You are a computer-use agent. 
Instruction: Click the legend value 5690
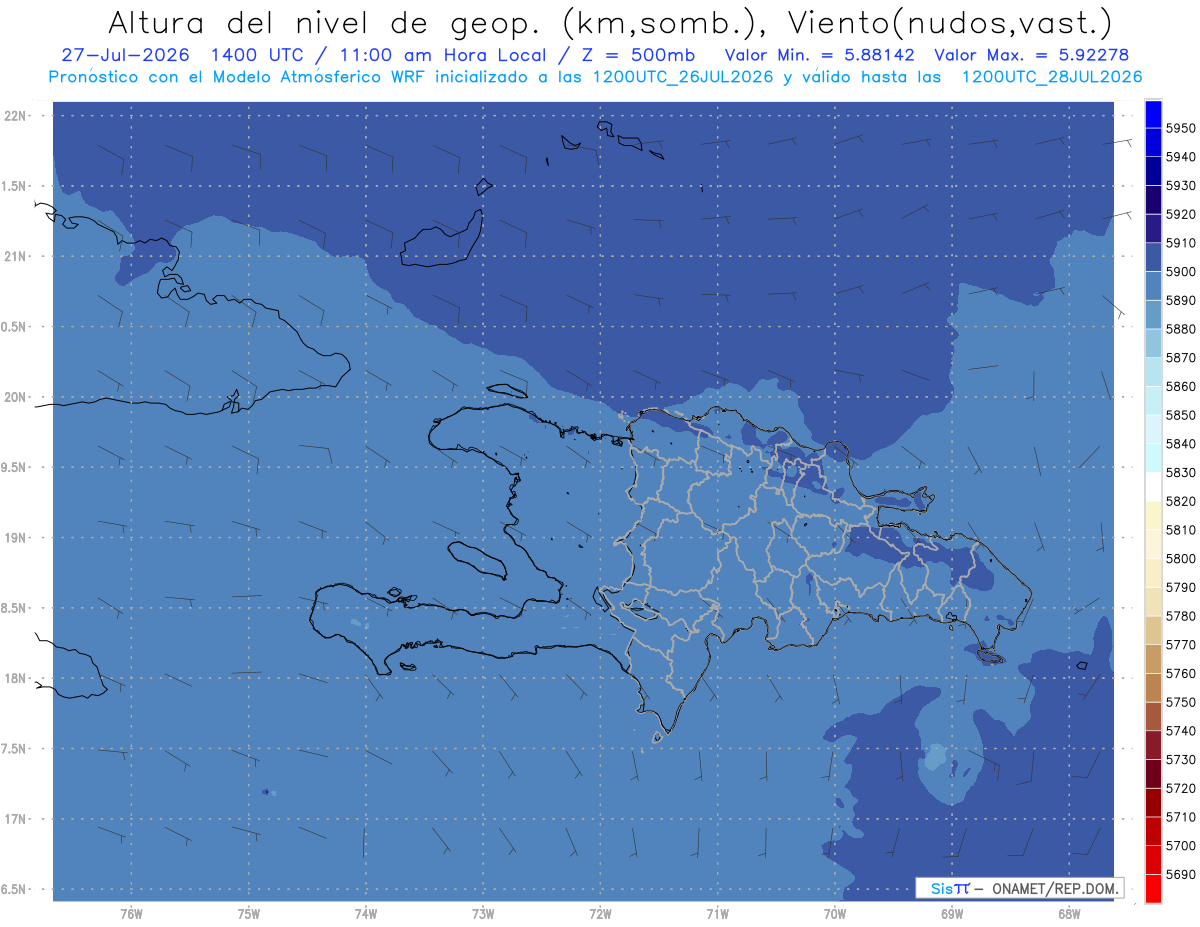(x=1179, y=874)
